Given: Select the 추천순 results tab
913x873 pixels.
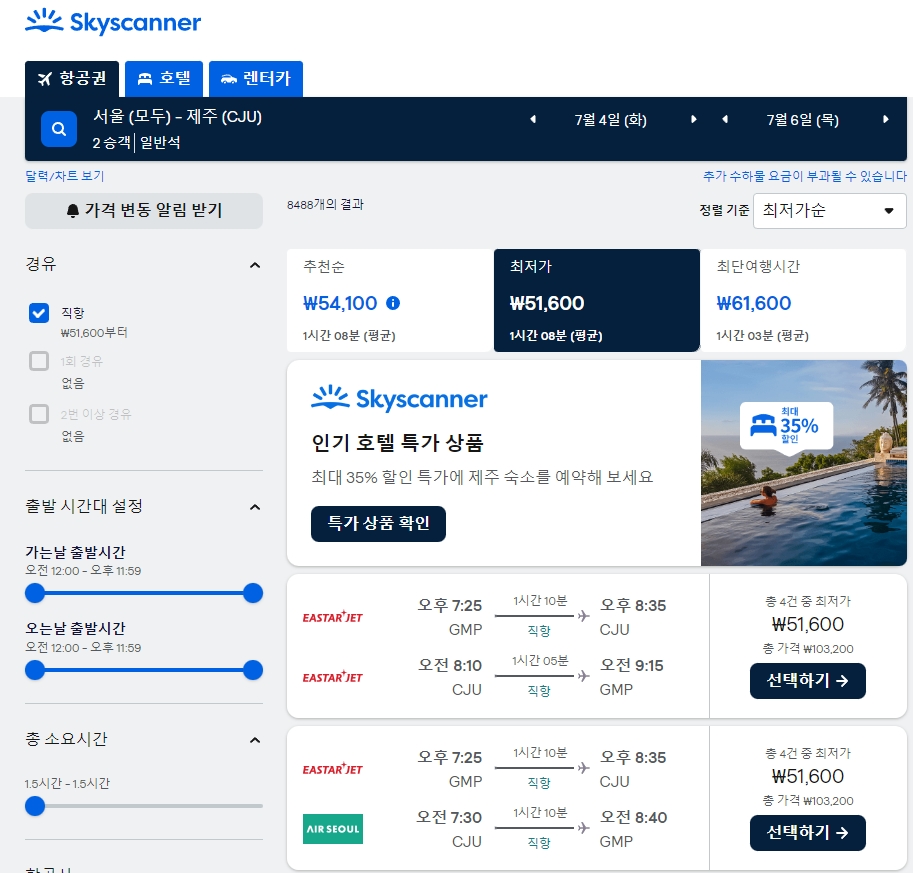Looking at the screenshot, I should pos(389,301).
